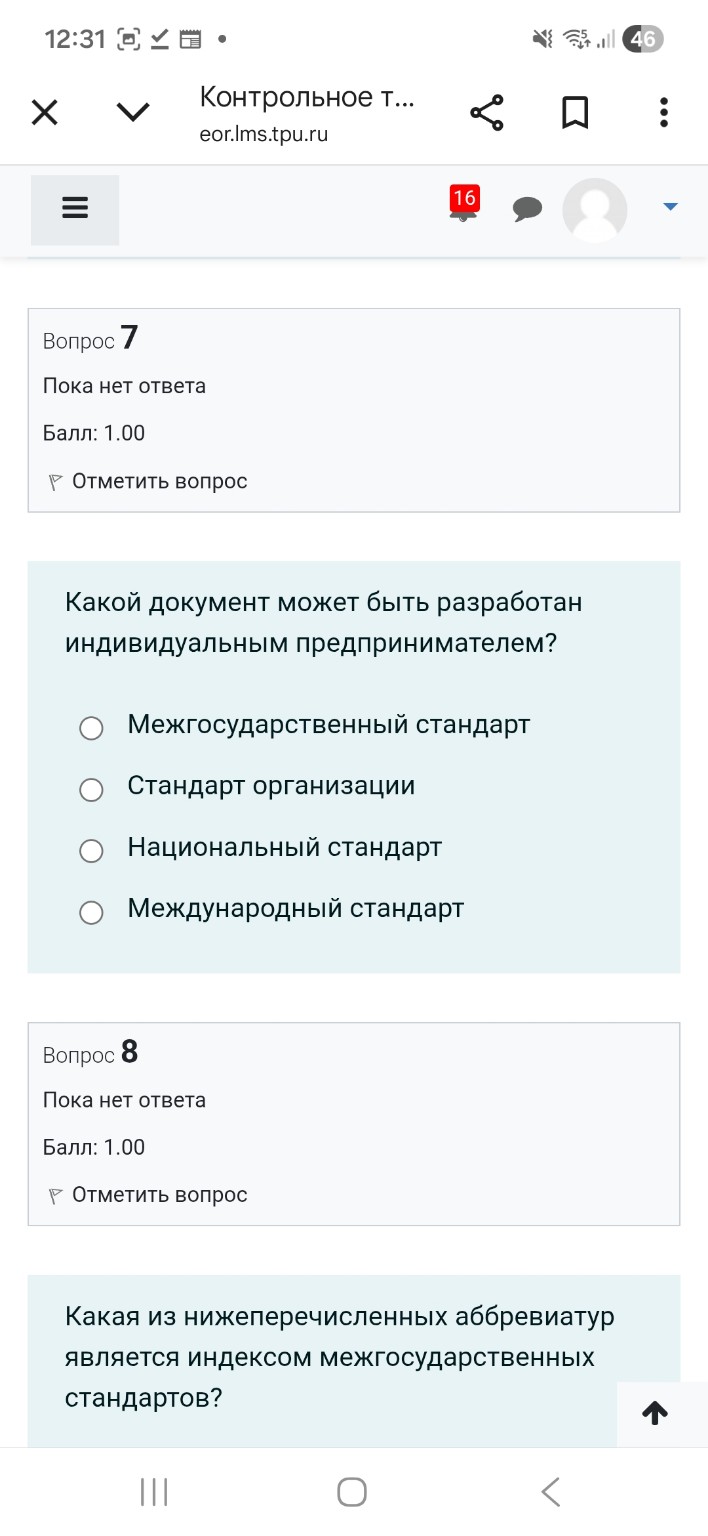The height and width of the screenshot is (1536, 708).
Task: Tap the bookmark icon to save the page
Action: coord(575,112)
